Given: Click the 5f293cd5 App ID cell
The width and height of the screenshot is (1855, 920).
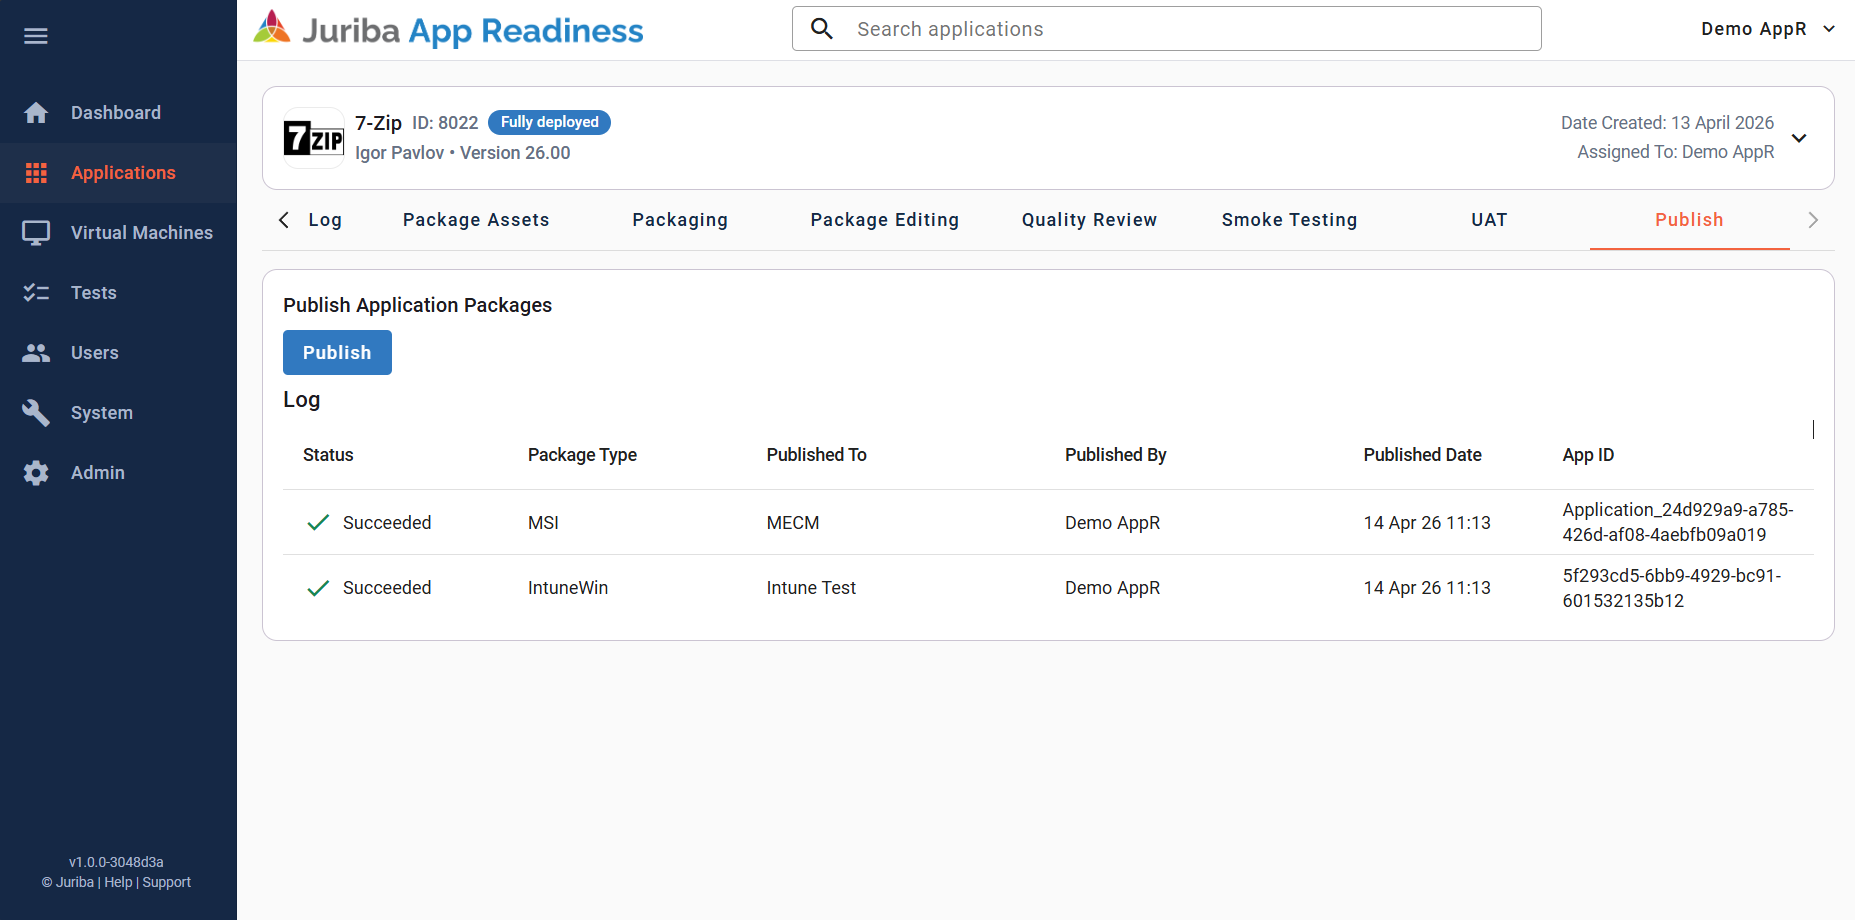Looking at the screenshot, I should (x=1671, y=588).
